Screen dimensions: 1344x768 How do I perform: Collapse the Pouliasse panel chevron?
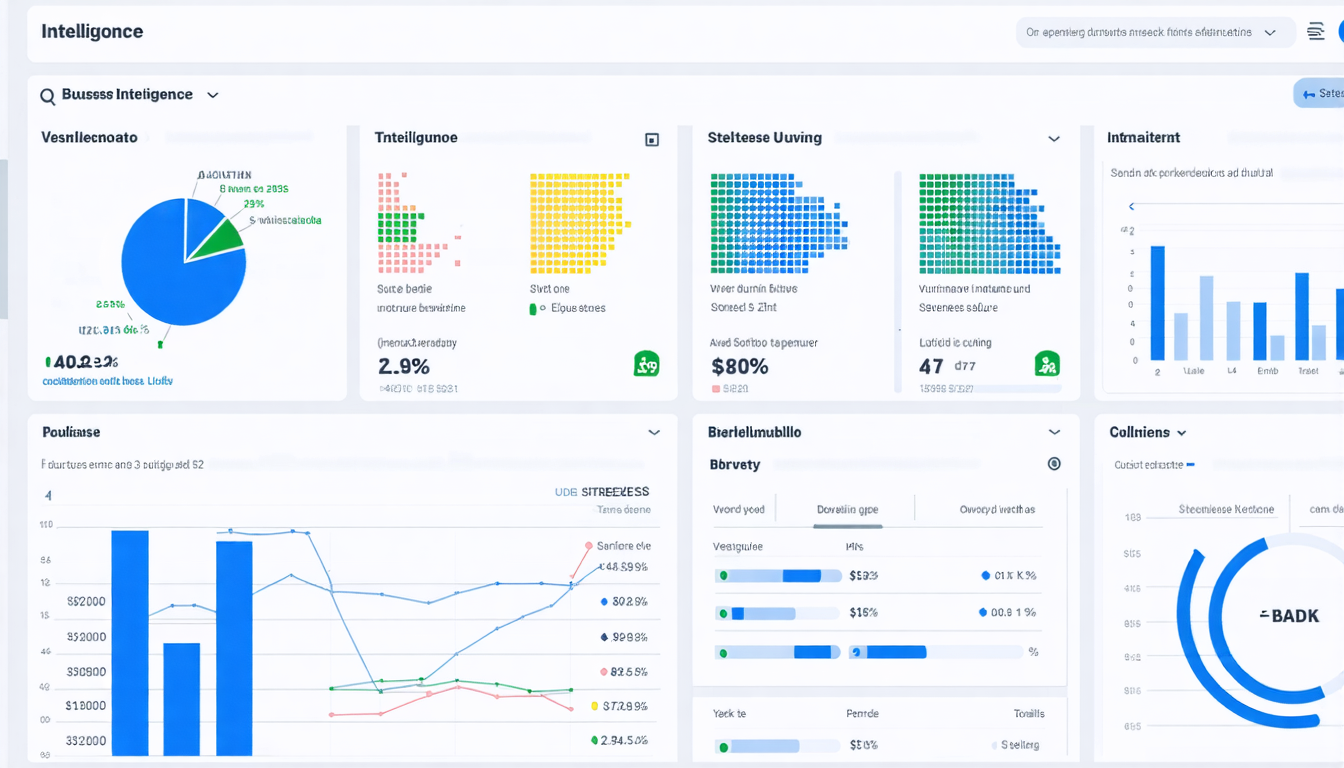click(653, 433)
